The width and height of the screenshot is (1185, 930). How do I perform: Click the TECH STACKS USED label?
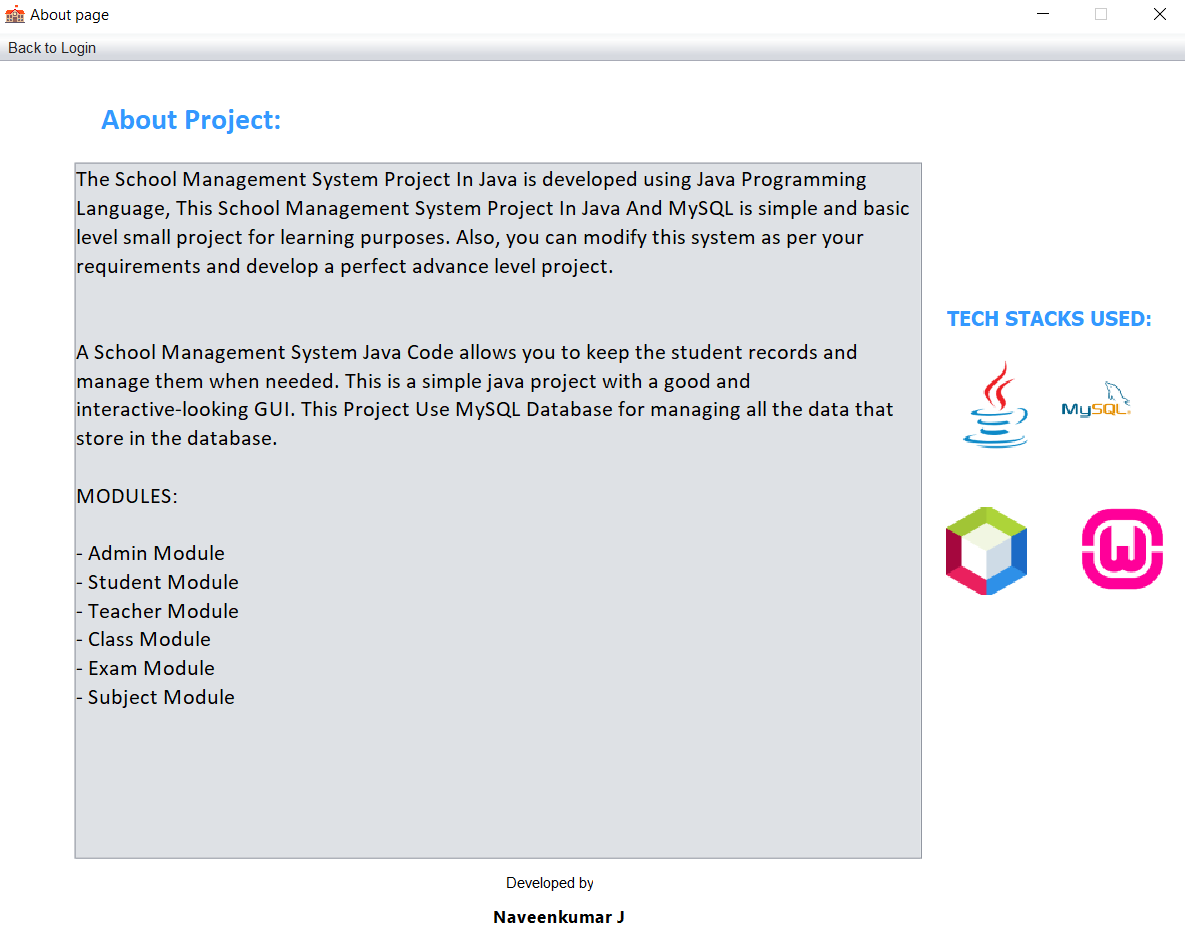[1049, 319]
